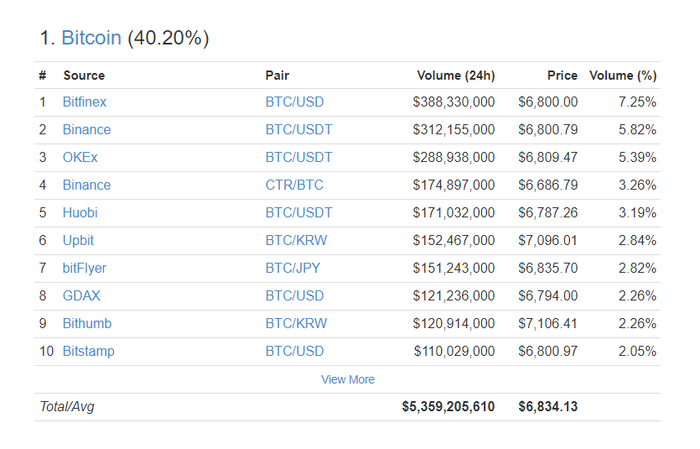This screenshot has width=700, height=449.
Task: Select the $6,800.79 price cell
Action: click(x=548, y=129)
